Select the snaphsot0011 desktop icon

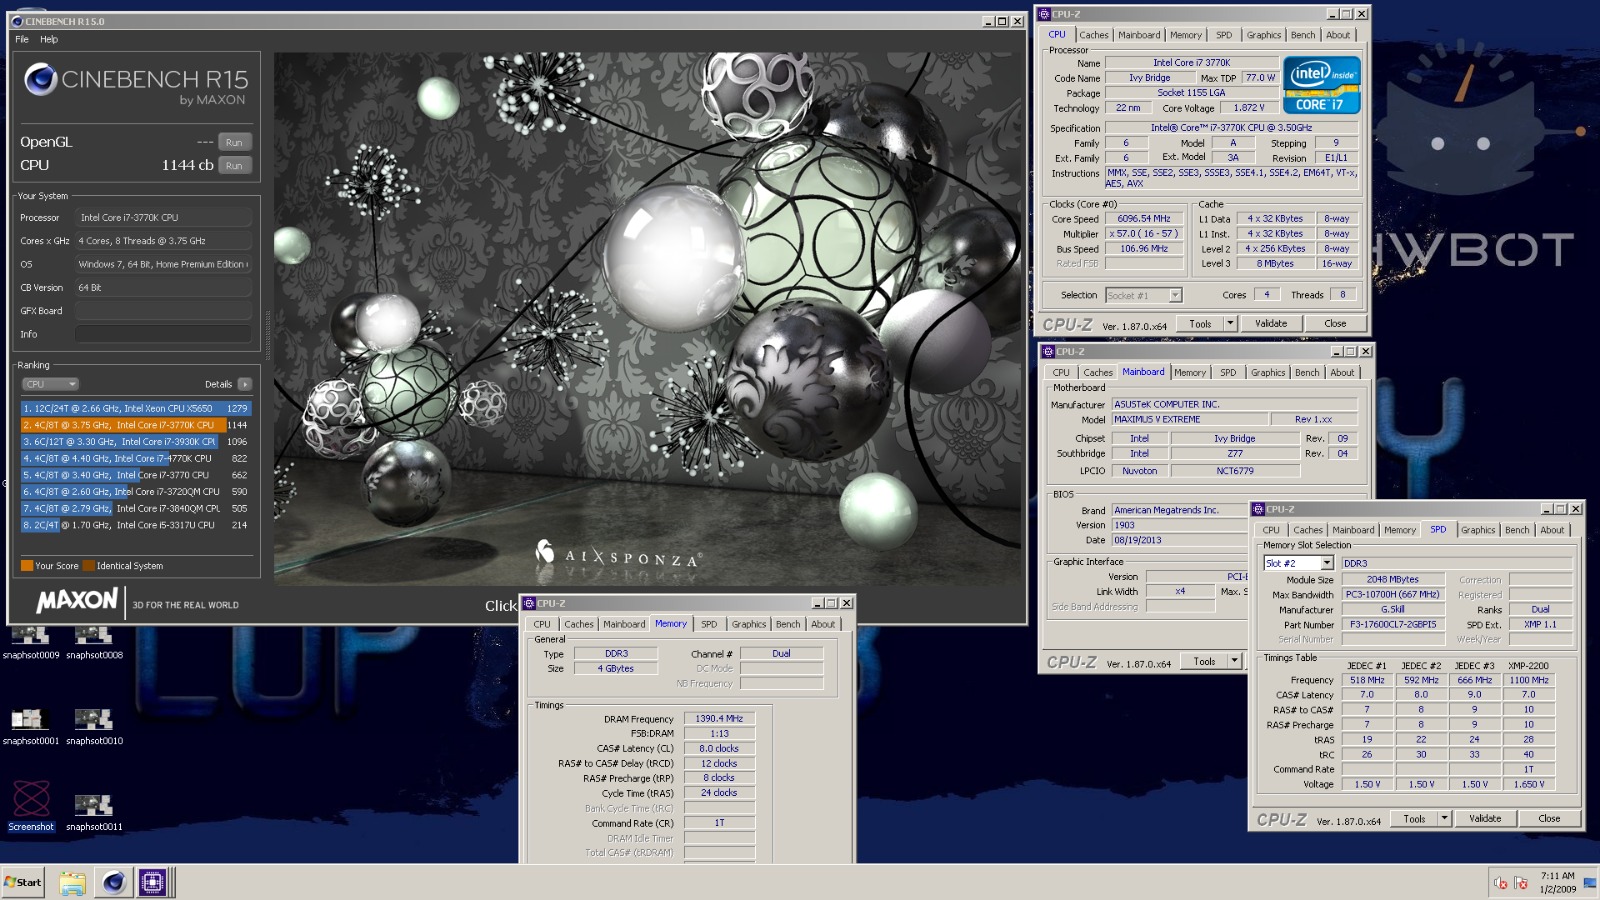point(94,812)
